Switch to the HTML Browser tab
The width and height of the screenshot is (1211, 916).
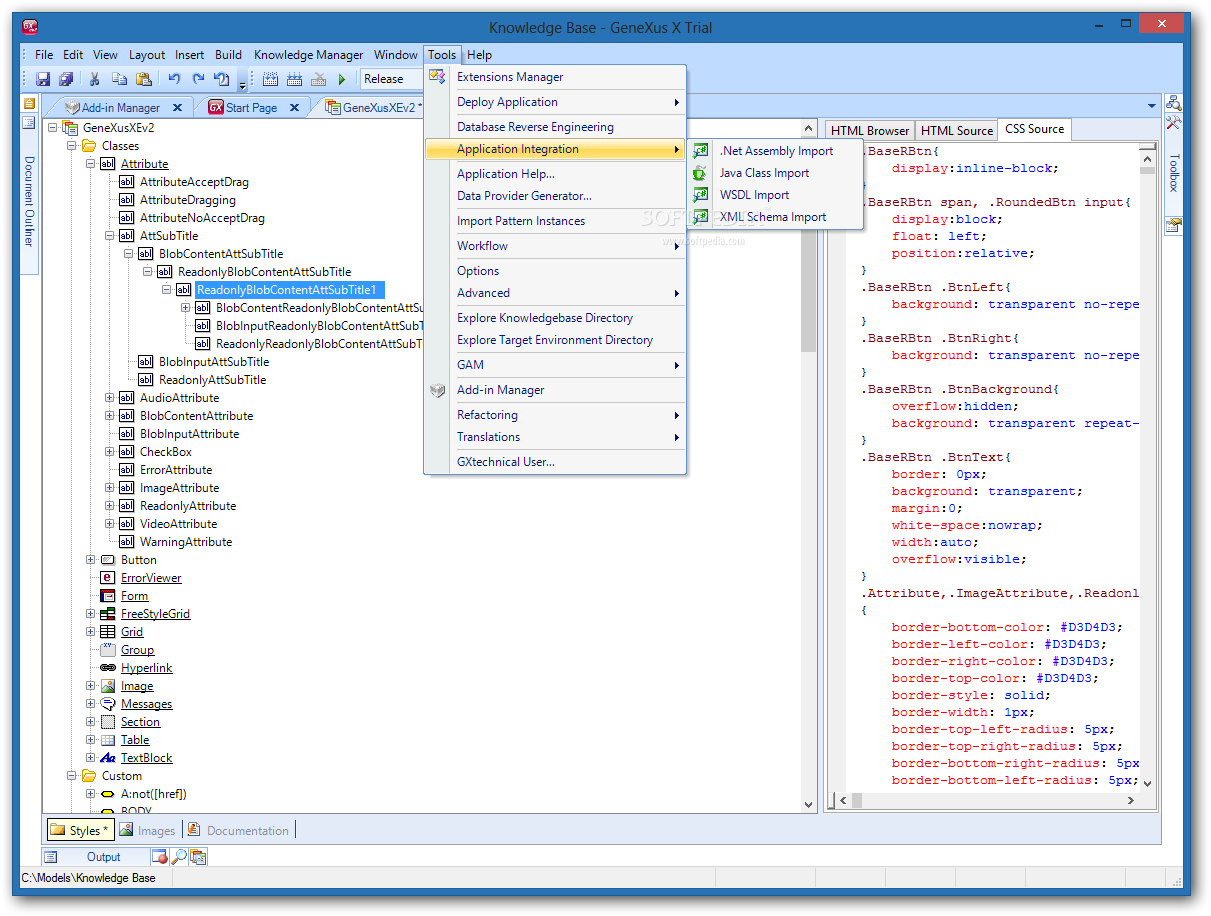pos(869,130)
